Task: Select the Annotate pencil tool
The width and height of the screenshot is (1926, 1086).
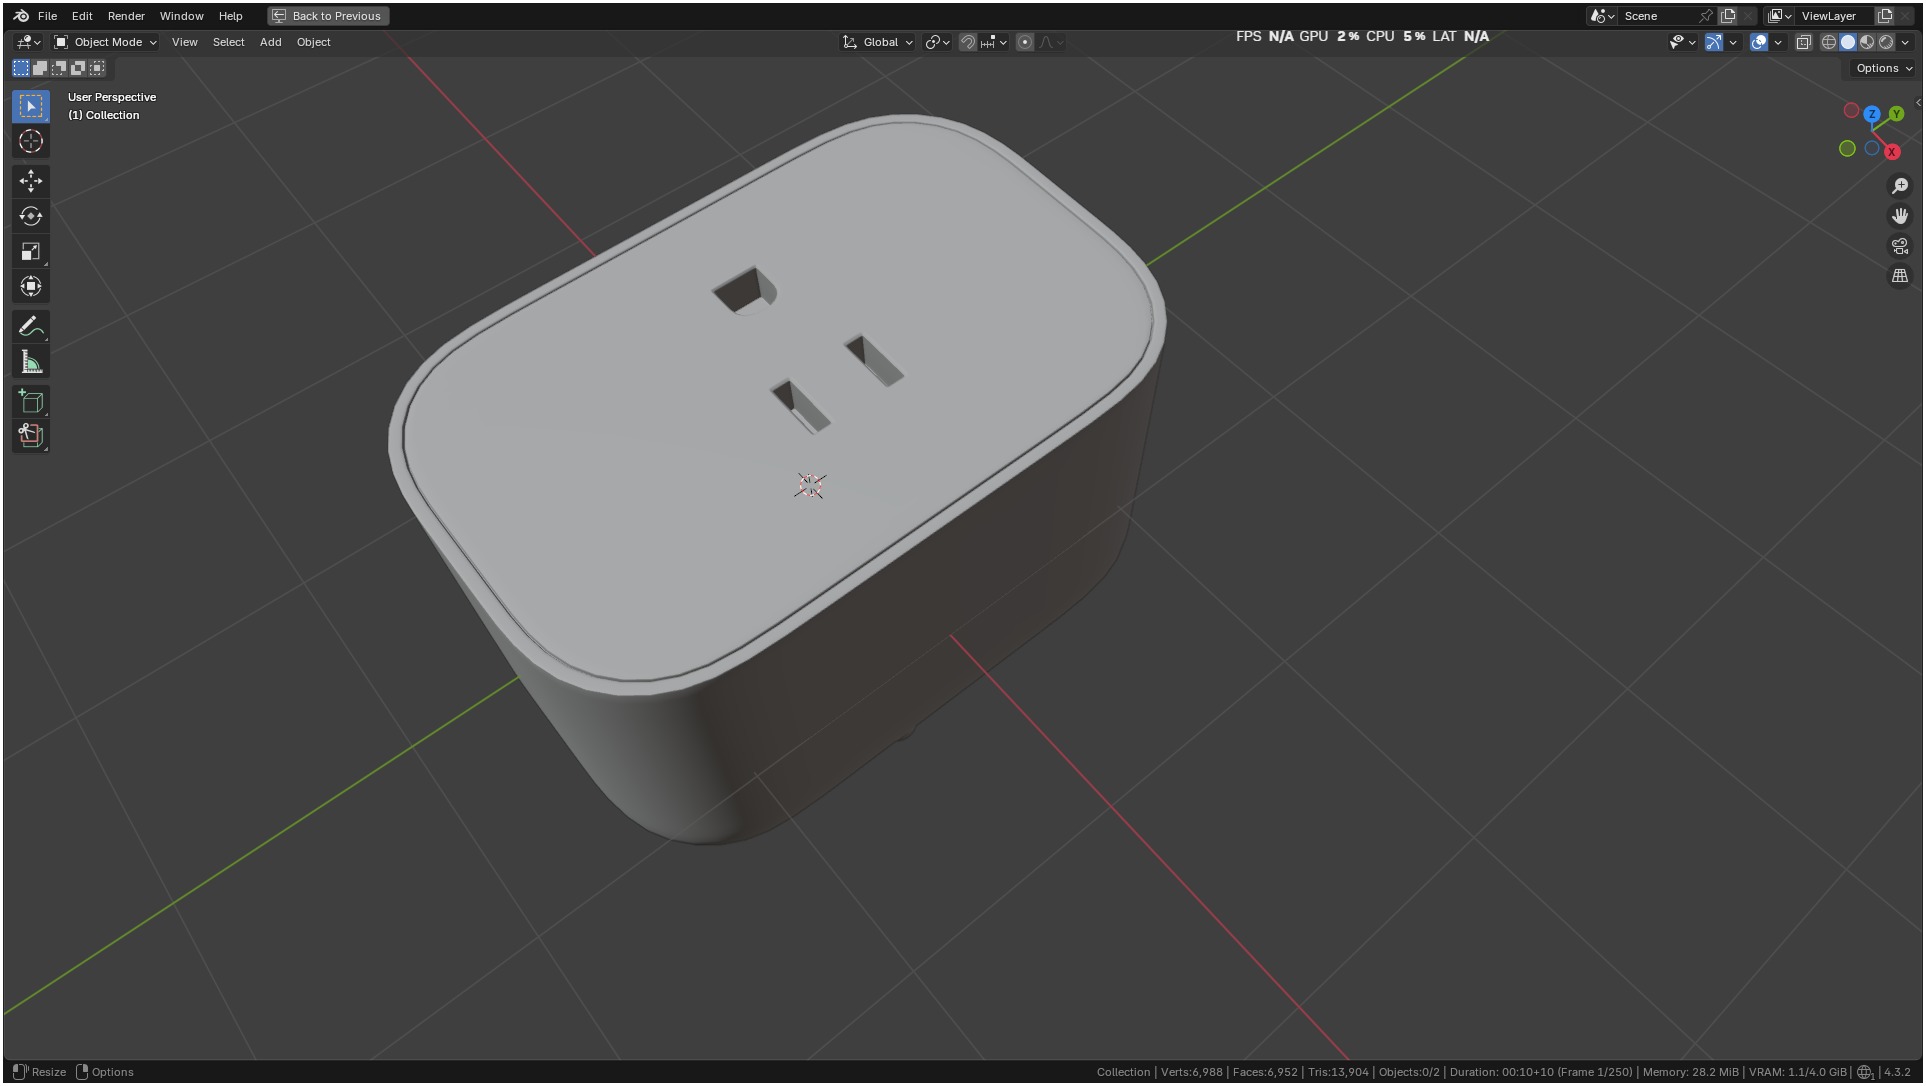Action: (x=31, y=326)
